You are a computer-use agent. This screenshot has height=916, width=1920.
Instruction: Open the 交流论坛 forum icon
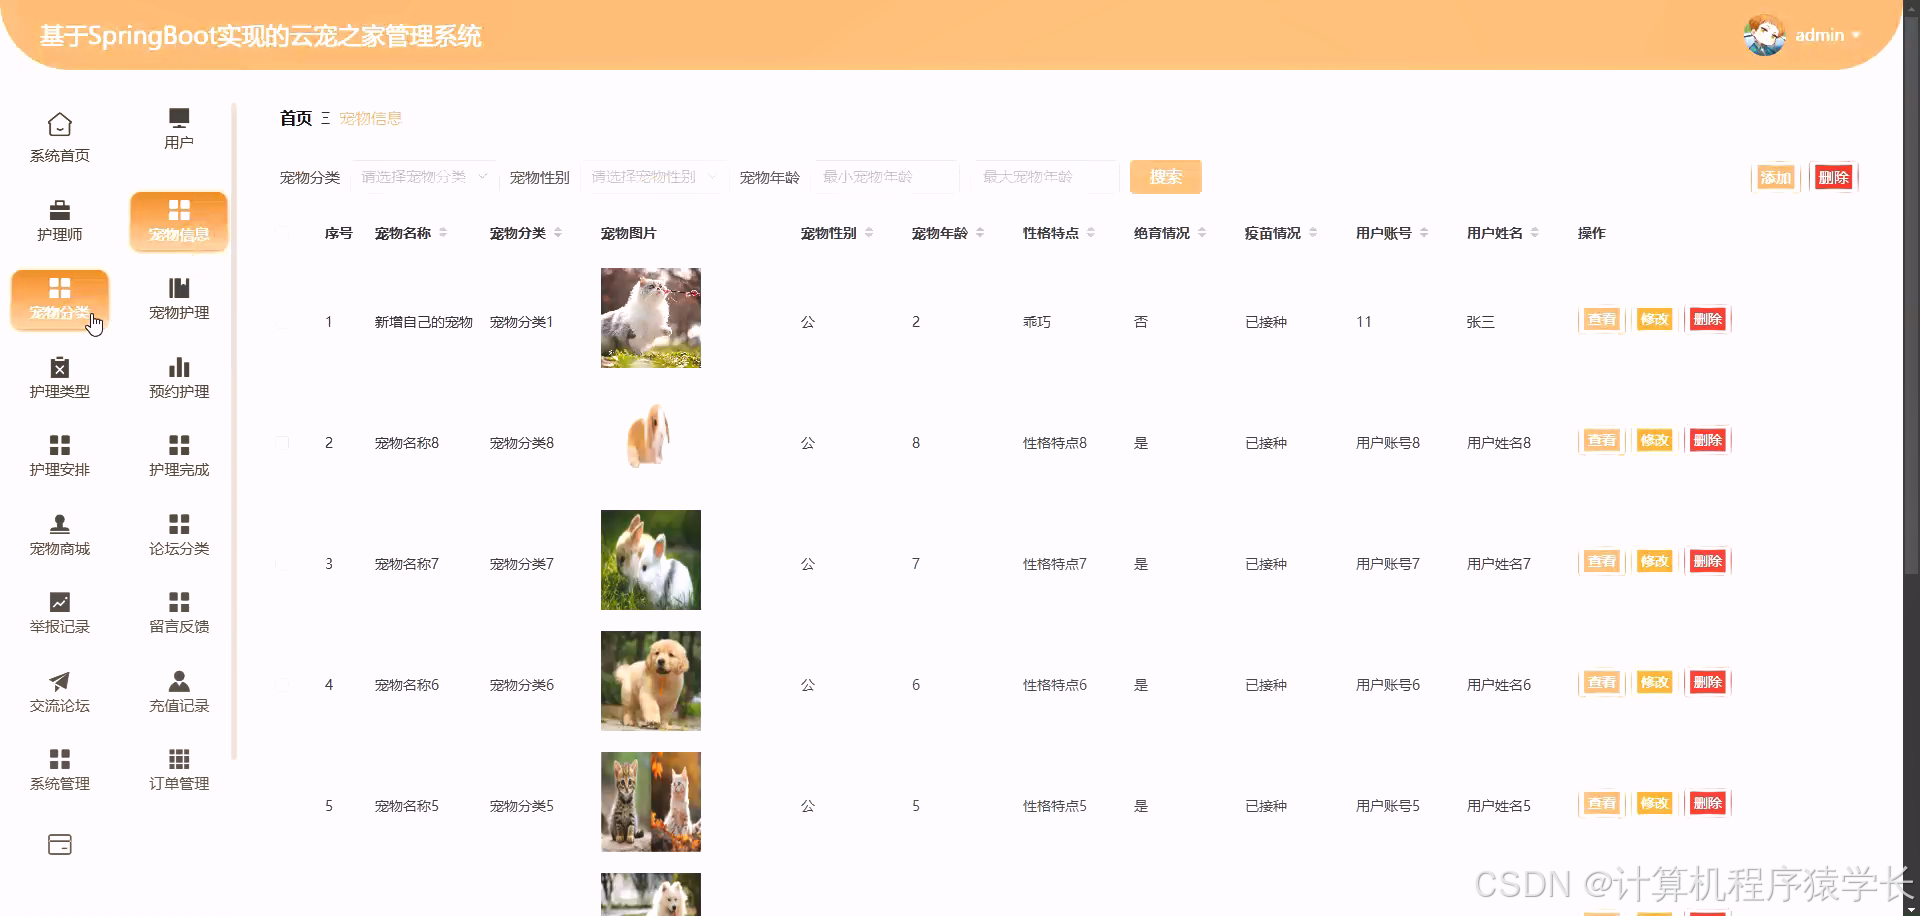(x=59, y=690)
